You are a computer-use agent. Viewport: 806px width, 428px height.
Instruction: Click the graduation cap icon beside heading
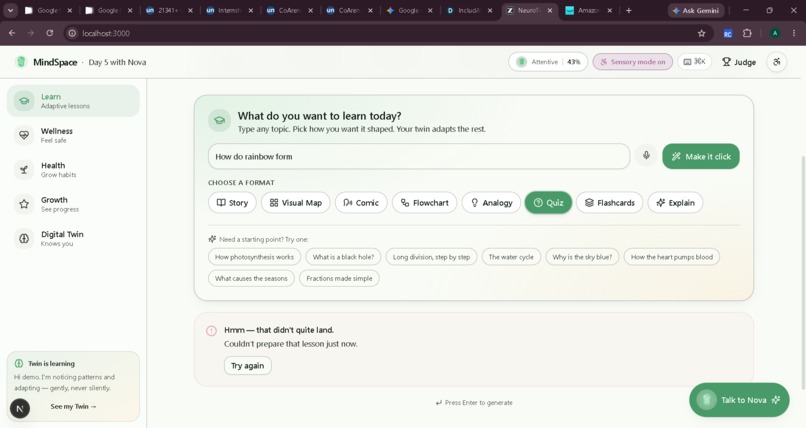(x=219, y=120)
